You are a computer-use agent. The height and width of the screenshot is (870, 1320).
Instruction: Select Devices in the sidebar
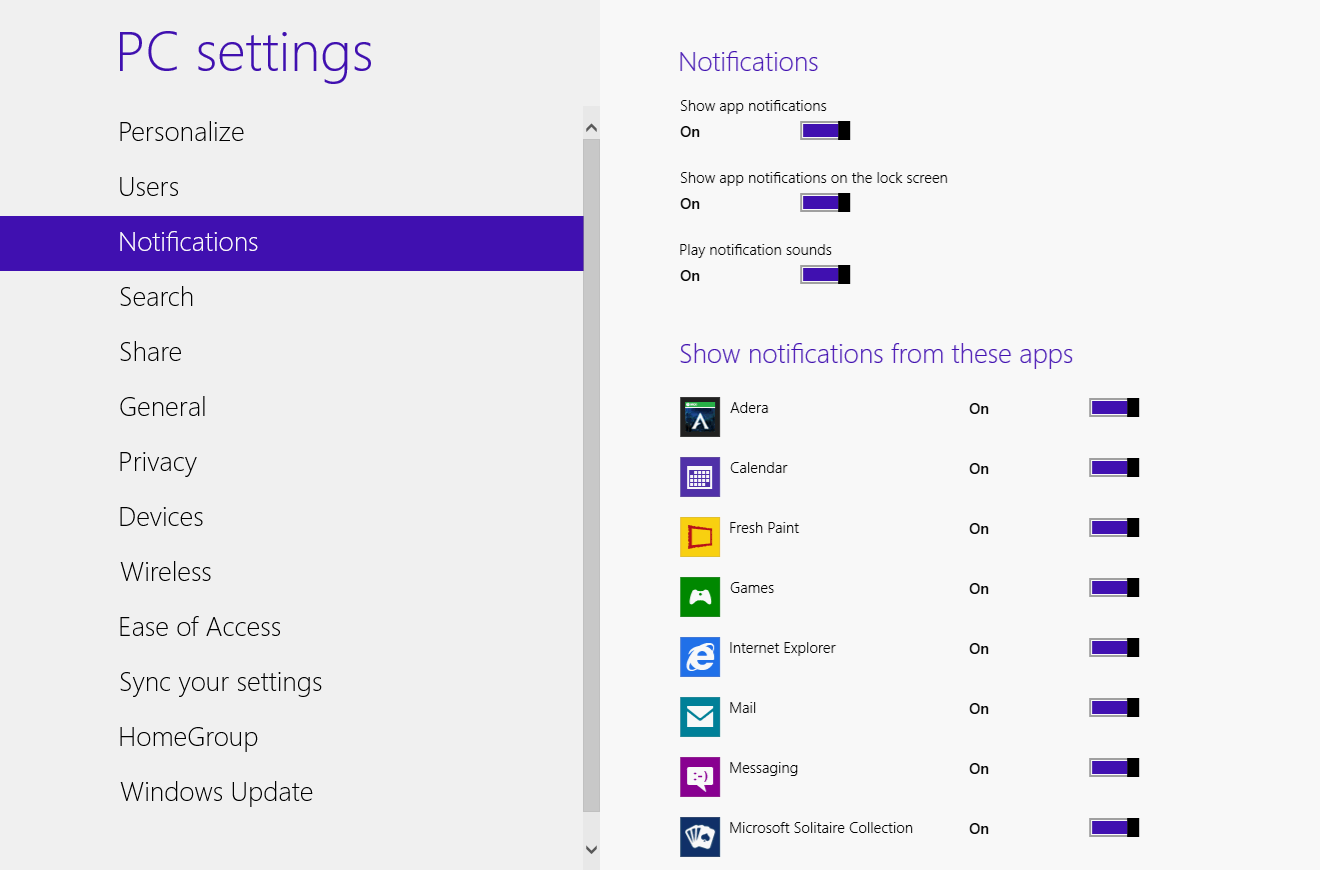(x=291, y=517)
